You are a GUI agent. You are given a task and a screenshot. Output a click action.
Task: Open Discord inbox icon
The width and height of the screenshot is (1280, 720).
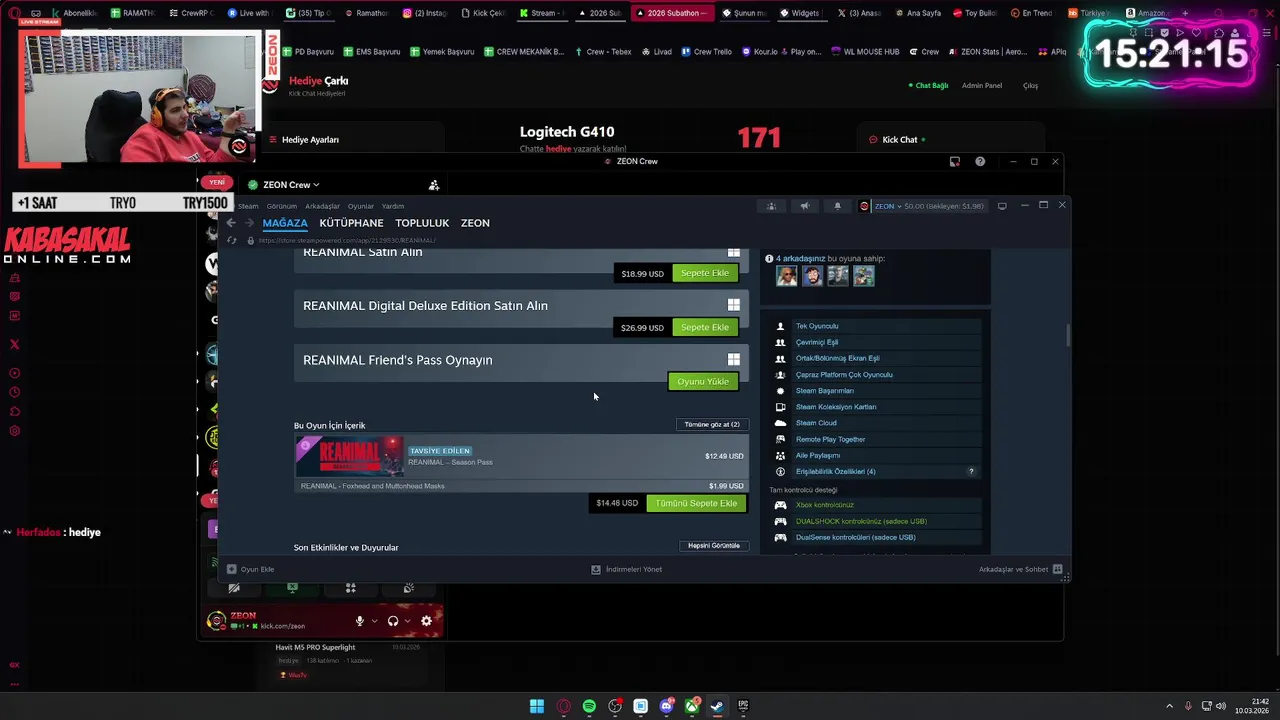[955, 161]
